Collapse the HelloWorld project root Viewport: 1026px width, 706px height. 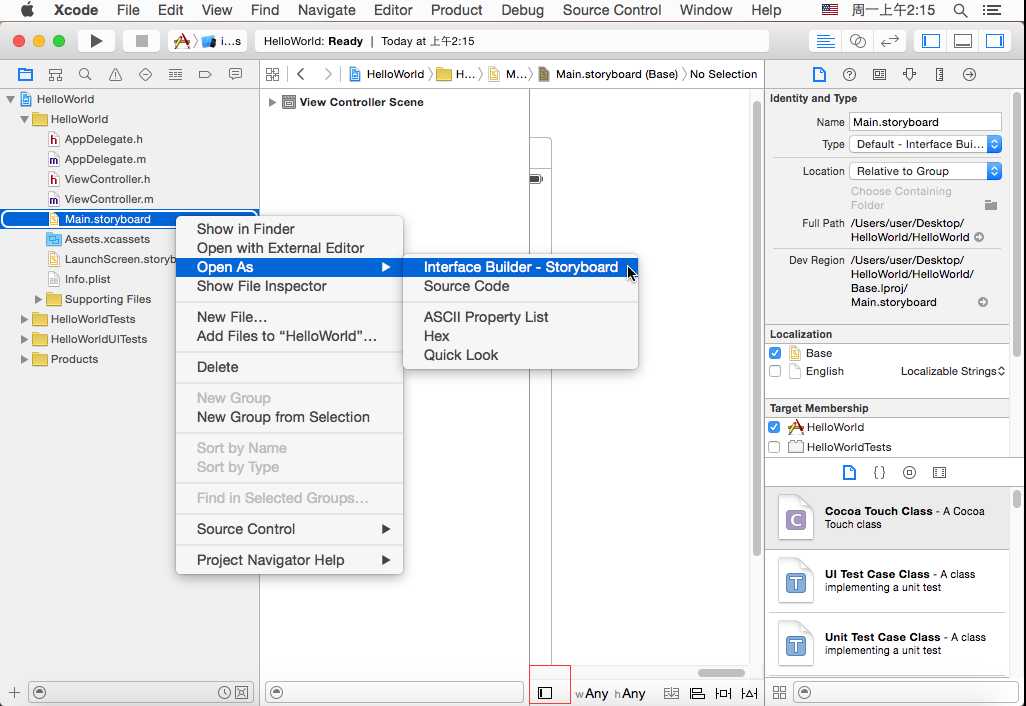pyautogui.click(x=10, y=99)
